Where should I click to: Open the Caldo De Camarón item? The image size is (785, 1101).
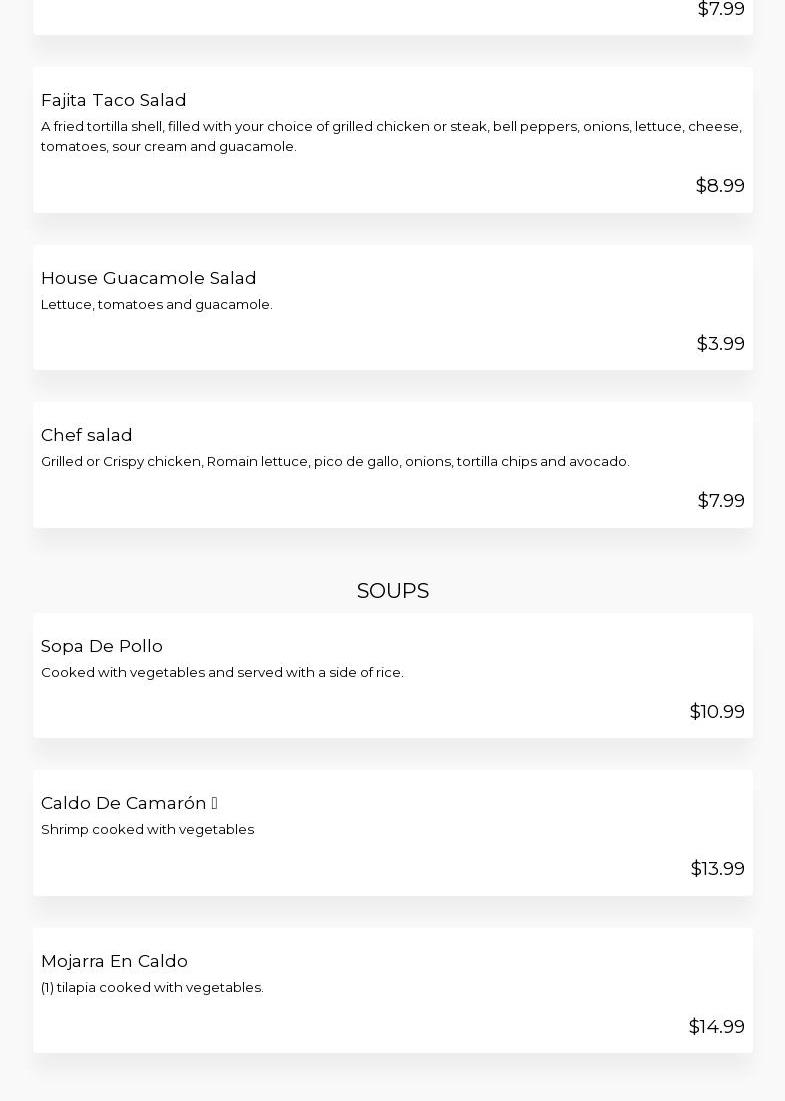tap(123, 803)
